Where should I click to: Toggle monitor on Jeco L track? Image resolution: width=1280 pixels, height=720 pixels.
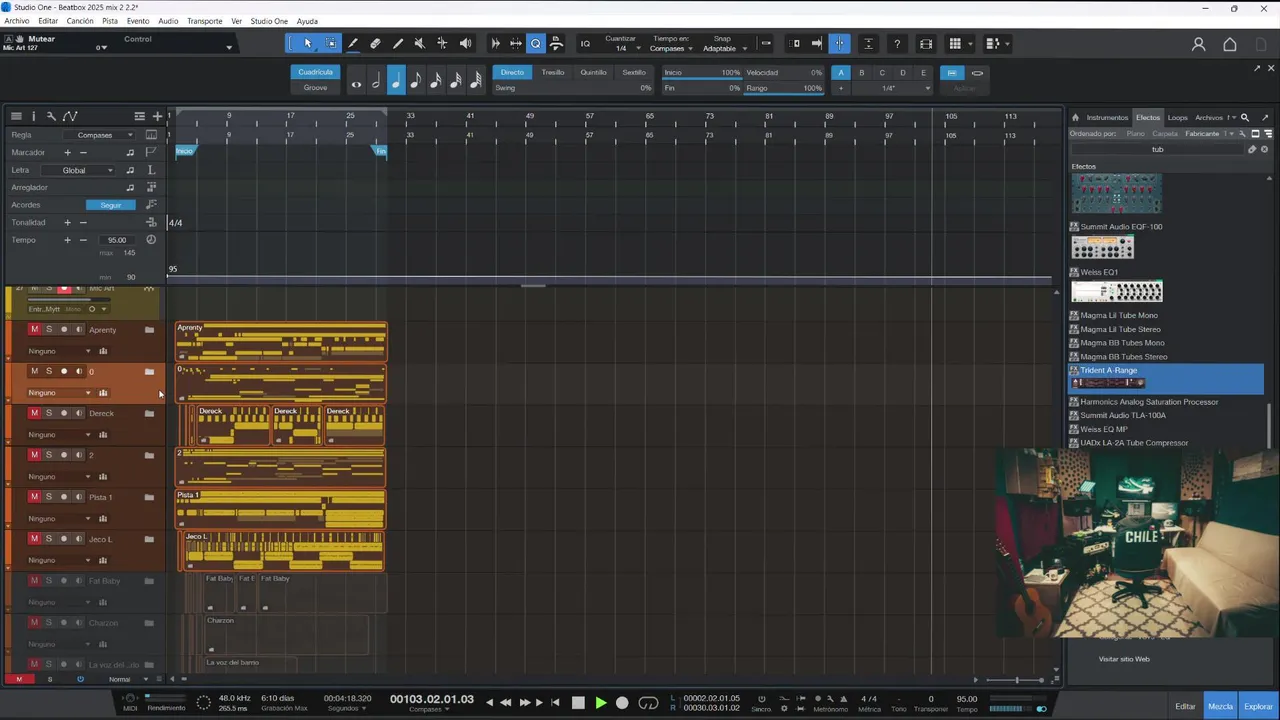(79, 539)
